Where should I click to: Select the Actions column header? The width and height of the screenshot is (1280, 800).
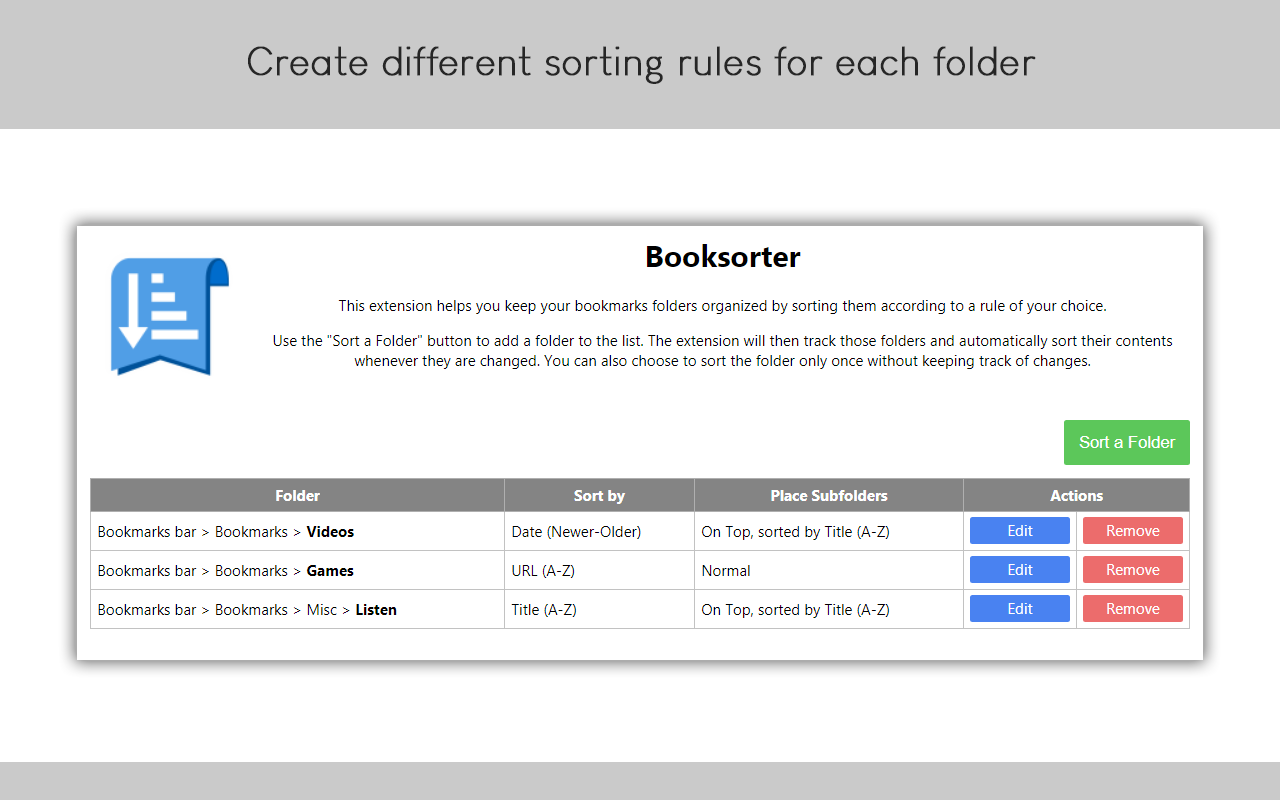point(1076,495)
